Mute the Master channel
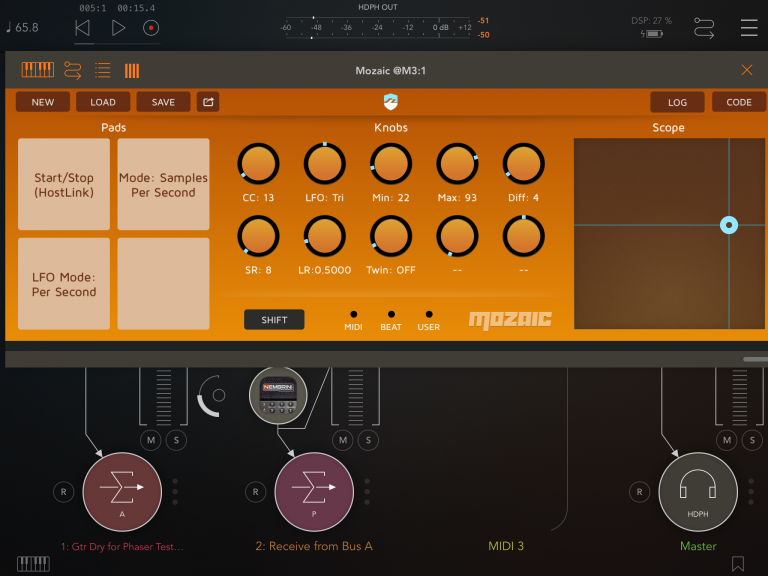The image size is (768, 576). pos(727,440)
